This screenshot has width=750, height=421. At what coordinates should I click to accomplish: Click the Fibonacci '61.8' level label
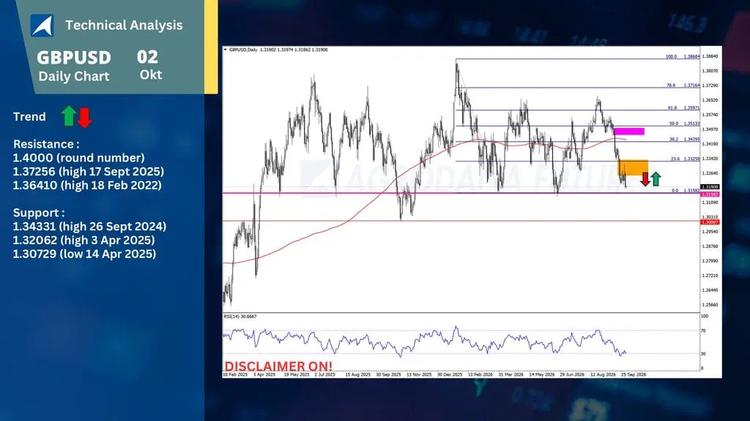point(673,108)
